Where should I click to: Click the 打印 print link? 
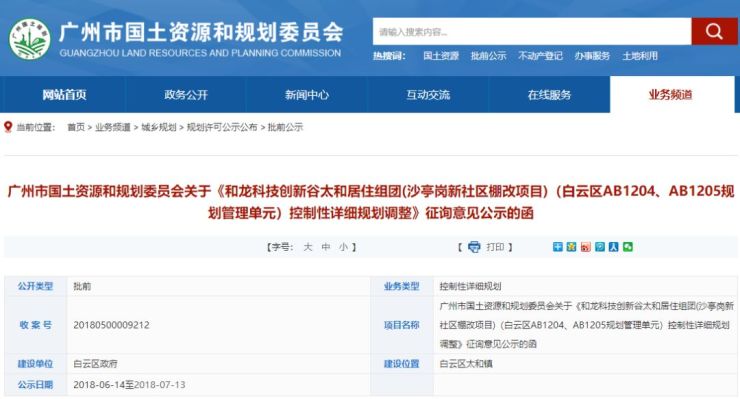pos(495,247)
